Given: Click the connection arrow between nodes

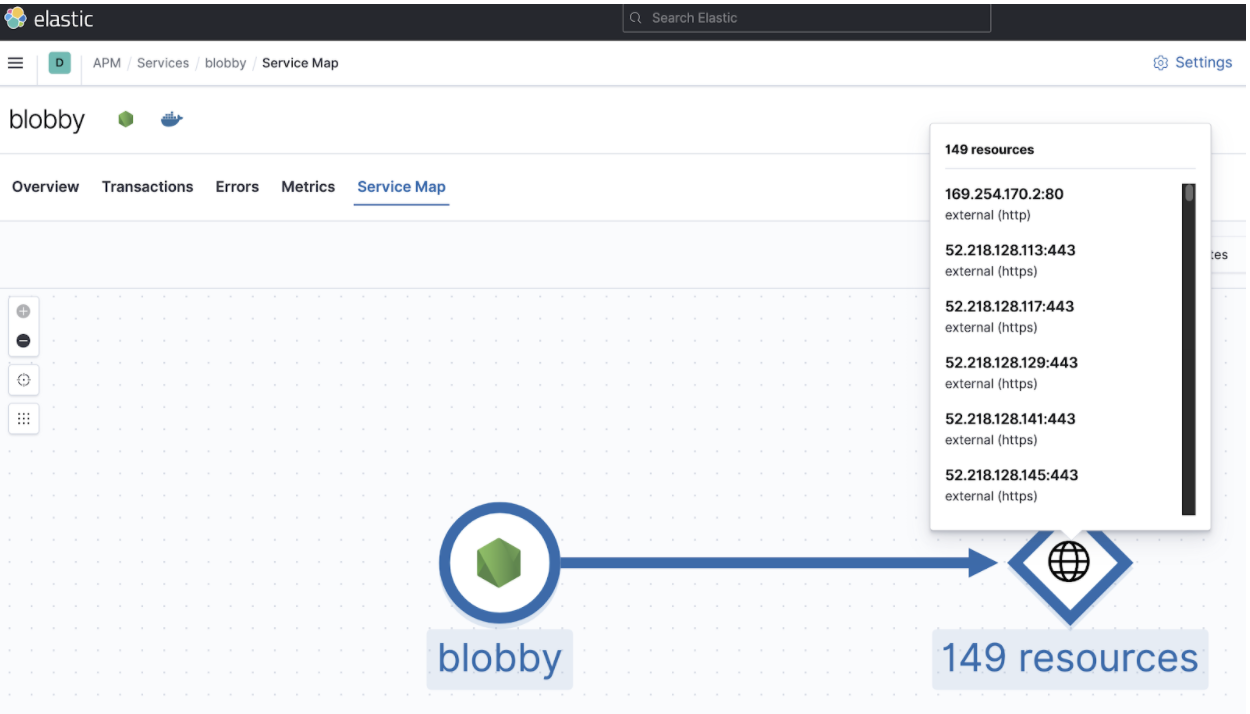Looking at the screenshot, I should (x=778, y=563).
